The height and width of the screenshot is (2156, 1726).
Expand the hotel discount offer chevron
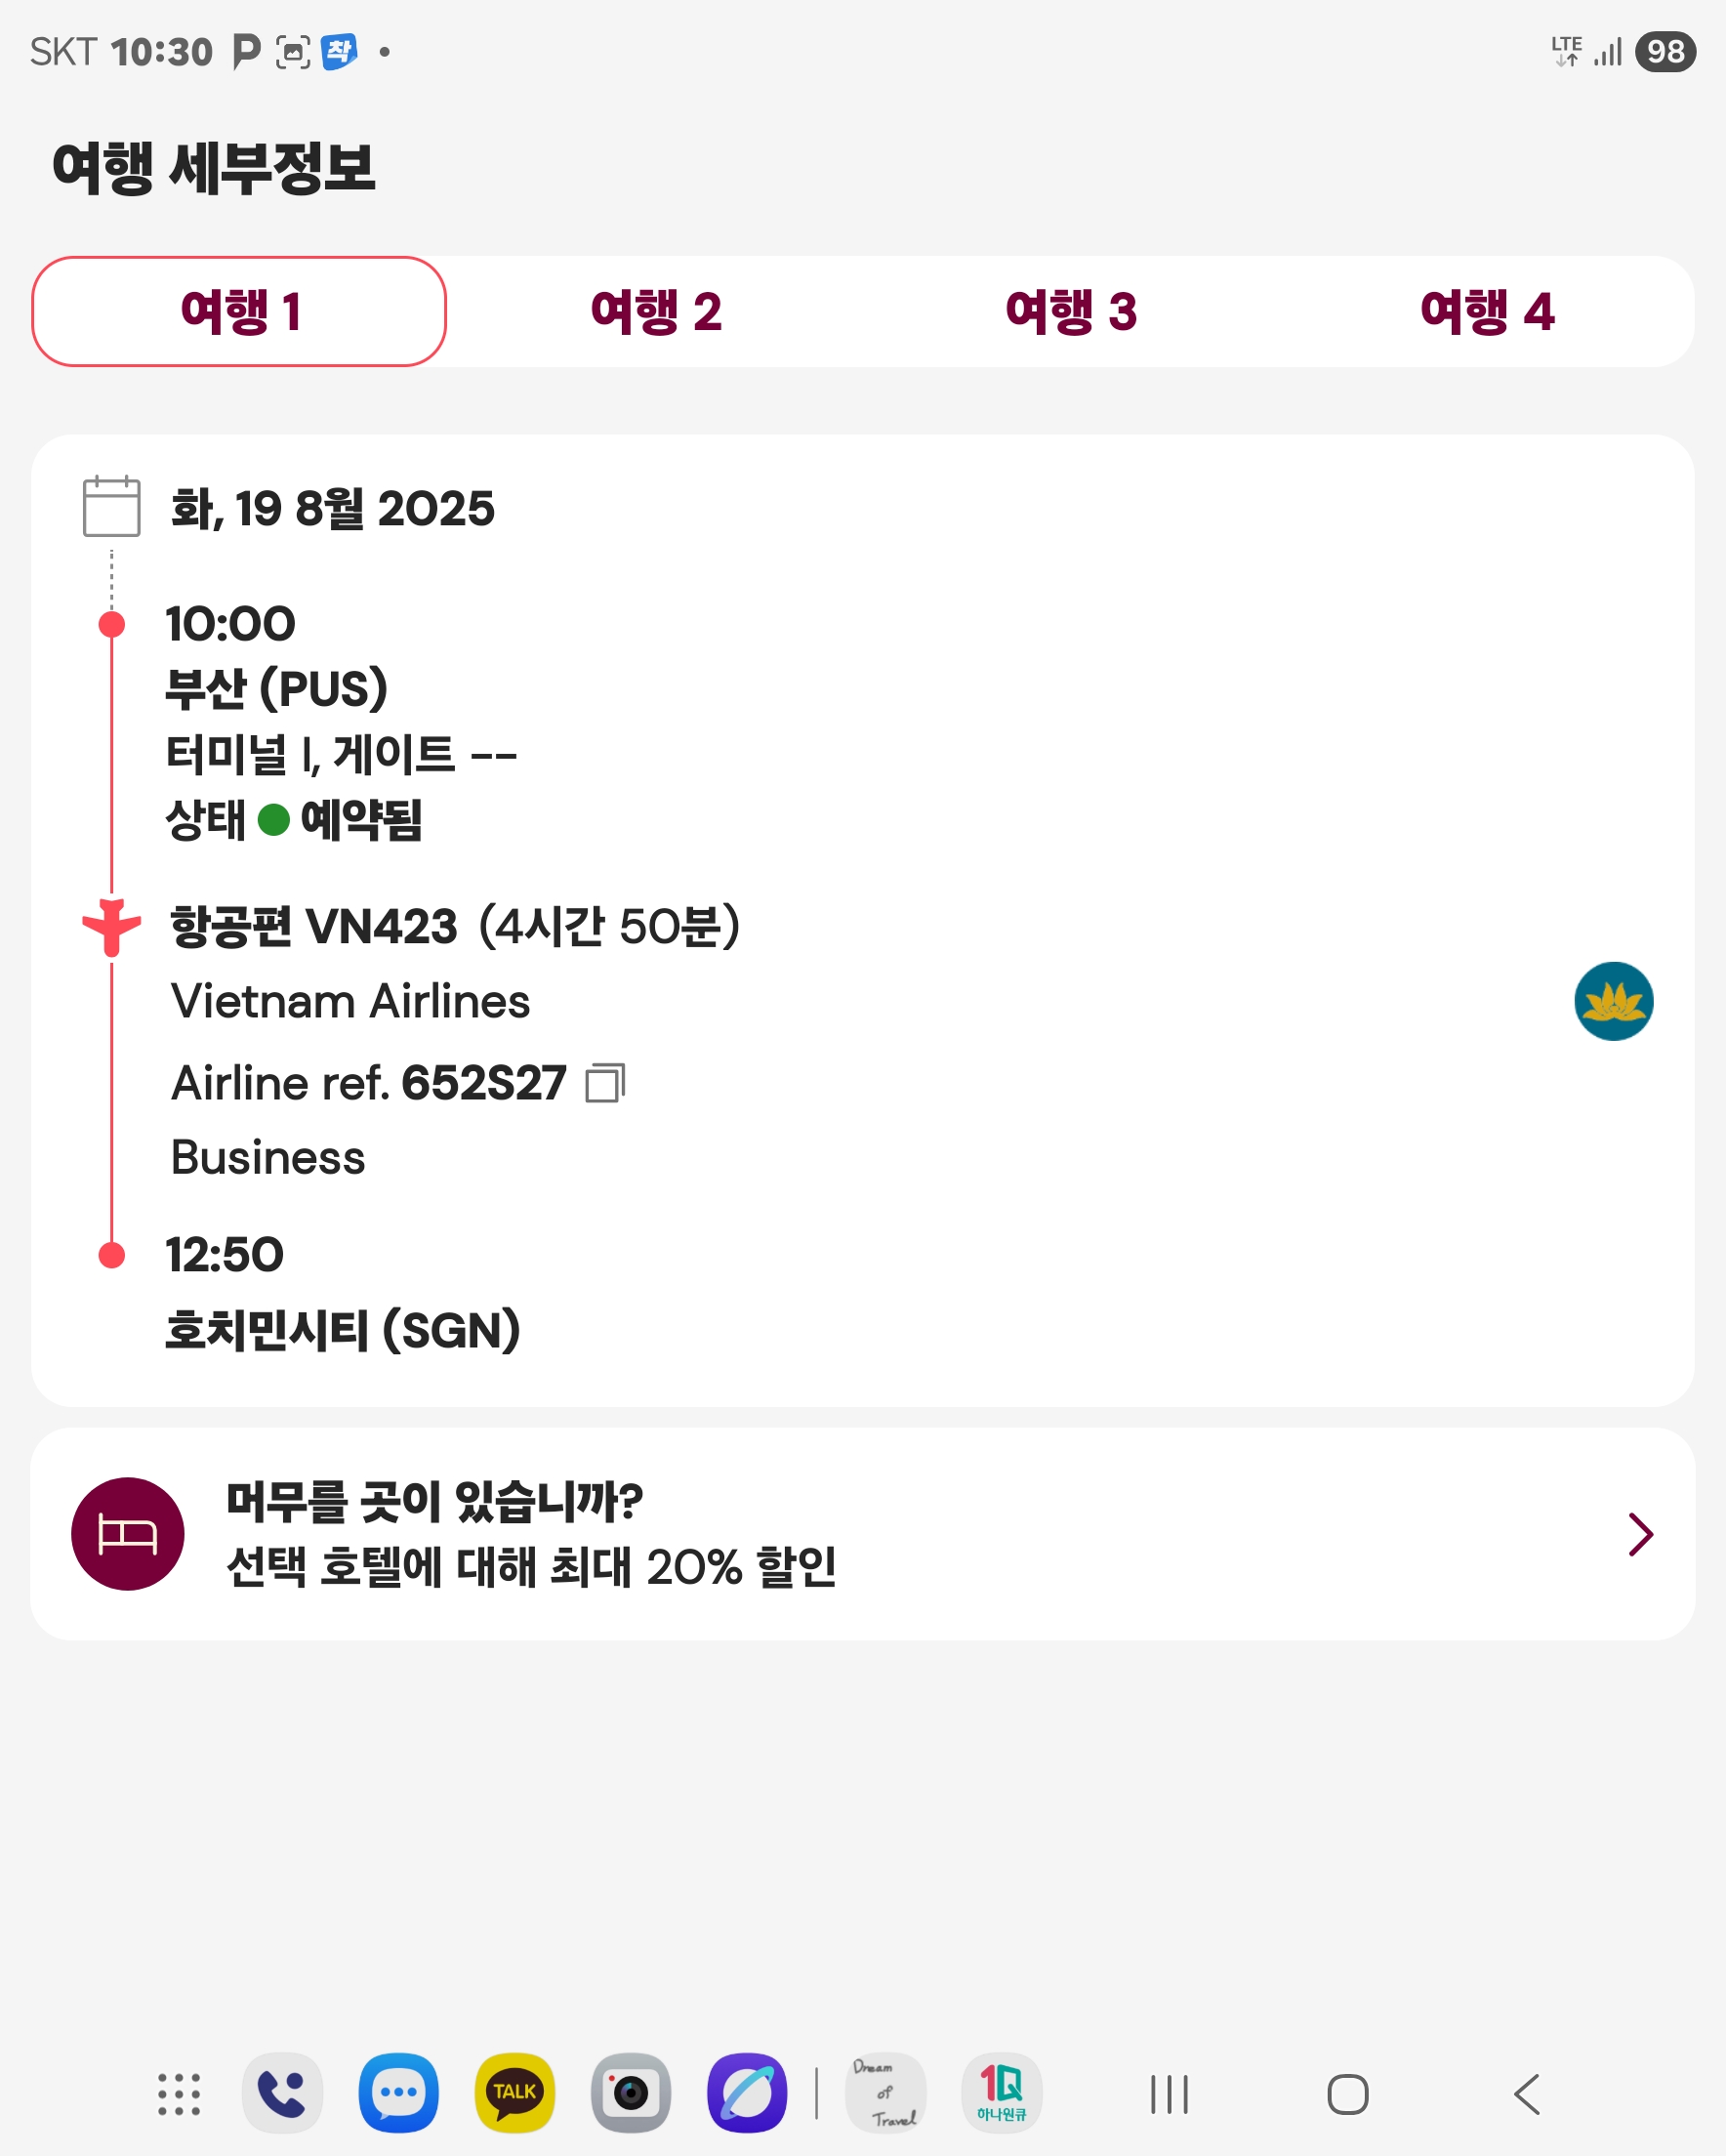(1640, 1534)
